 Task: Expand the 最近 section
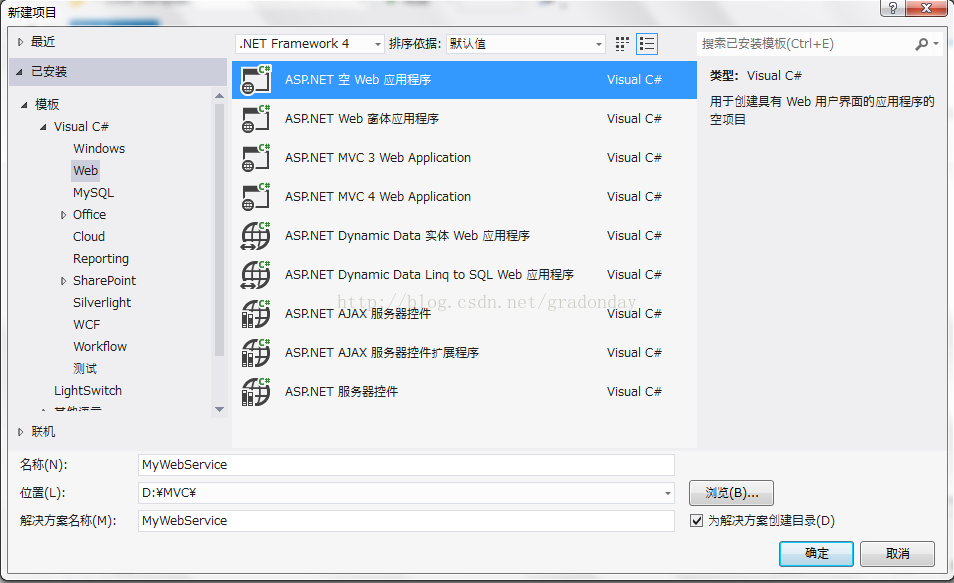(x=20, y=42)
